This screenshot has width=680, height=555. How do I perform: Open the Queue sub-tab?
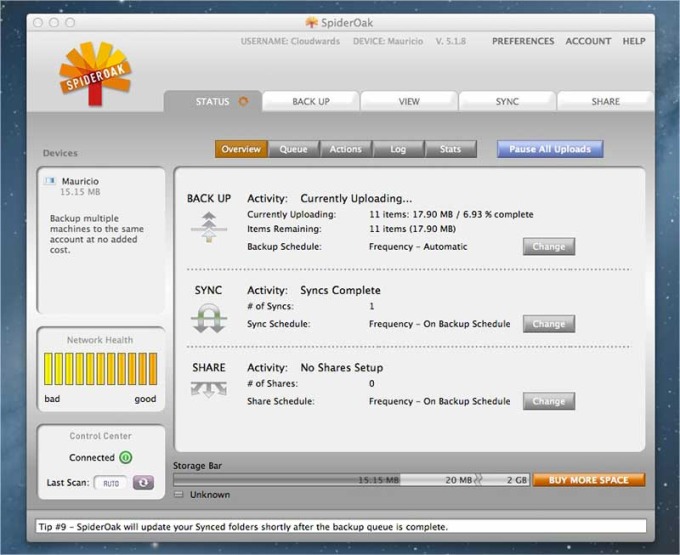coord(294,149)
